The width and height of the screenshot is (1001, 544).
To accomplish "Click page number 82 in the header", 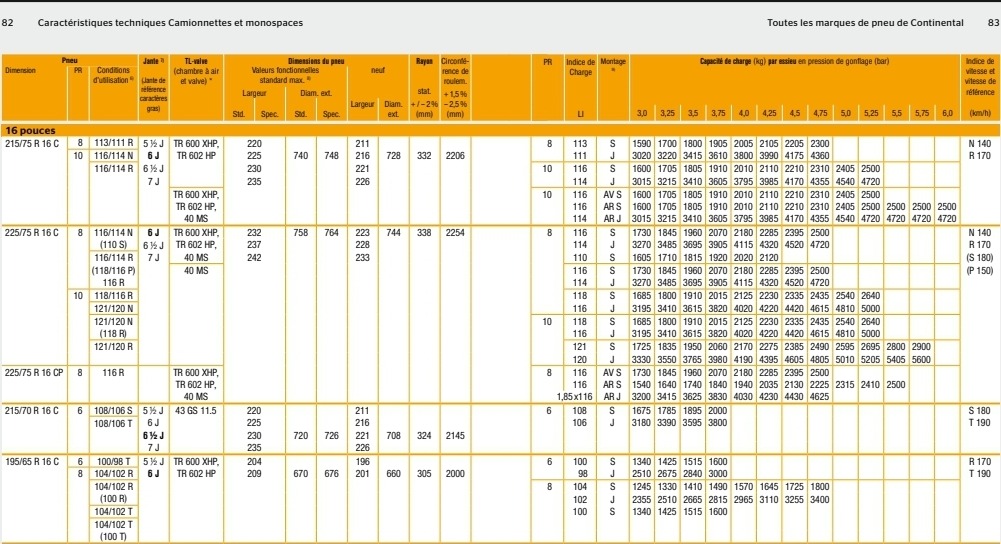I will [x=8, y=23].
